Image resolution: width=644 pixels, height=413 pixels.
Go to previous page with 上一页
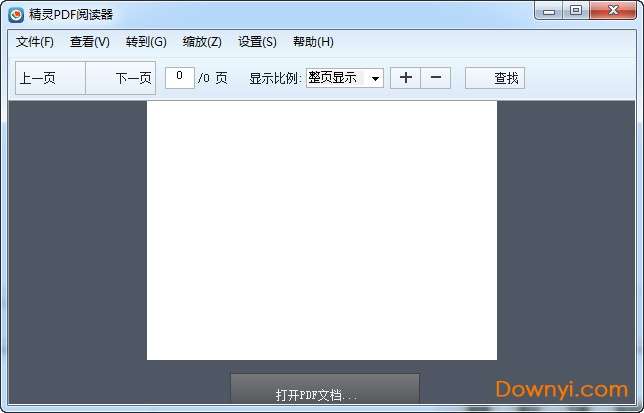click(51, 78)
